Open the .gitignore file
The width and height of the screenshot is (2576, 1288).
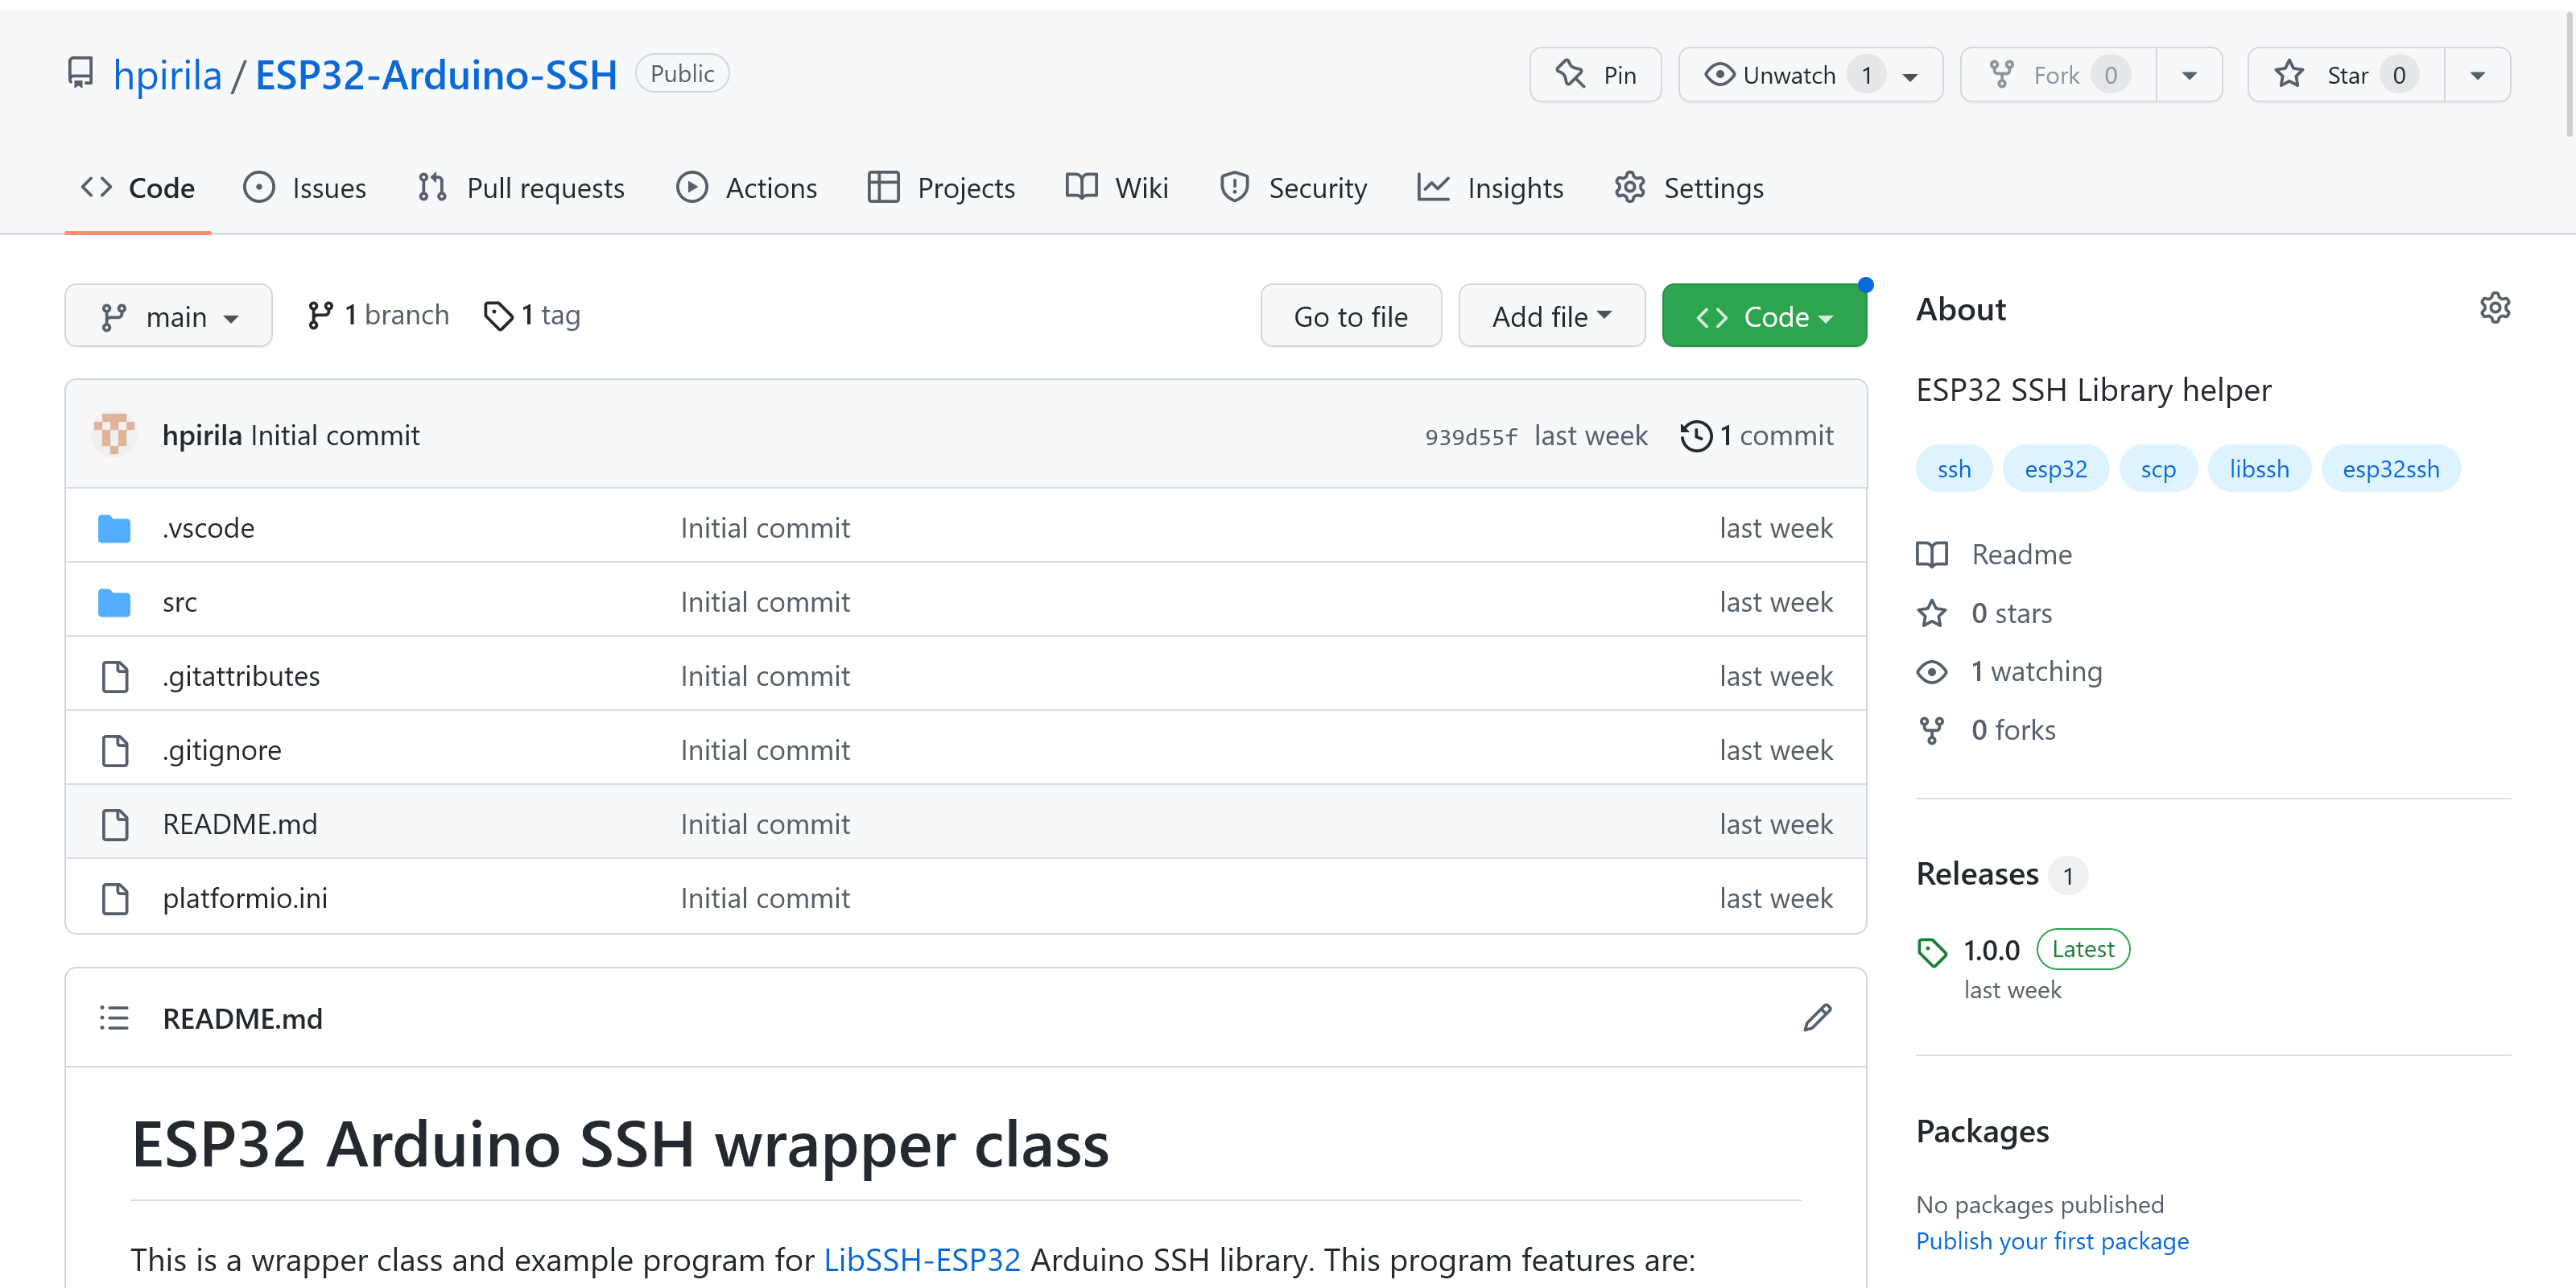click(222, 750)
